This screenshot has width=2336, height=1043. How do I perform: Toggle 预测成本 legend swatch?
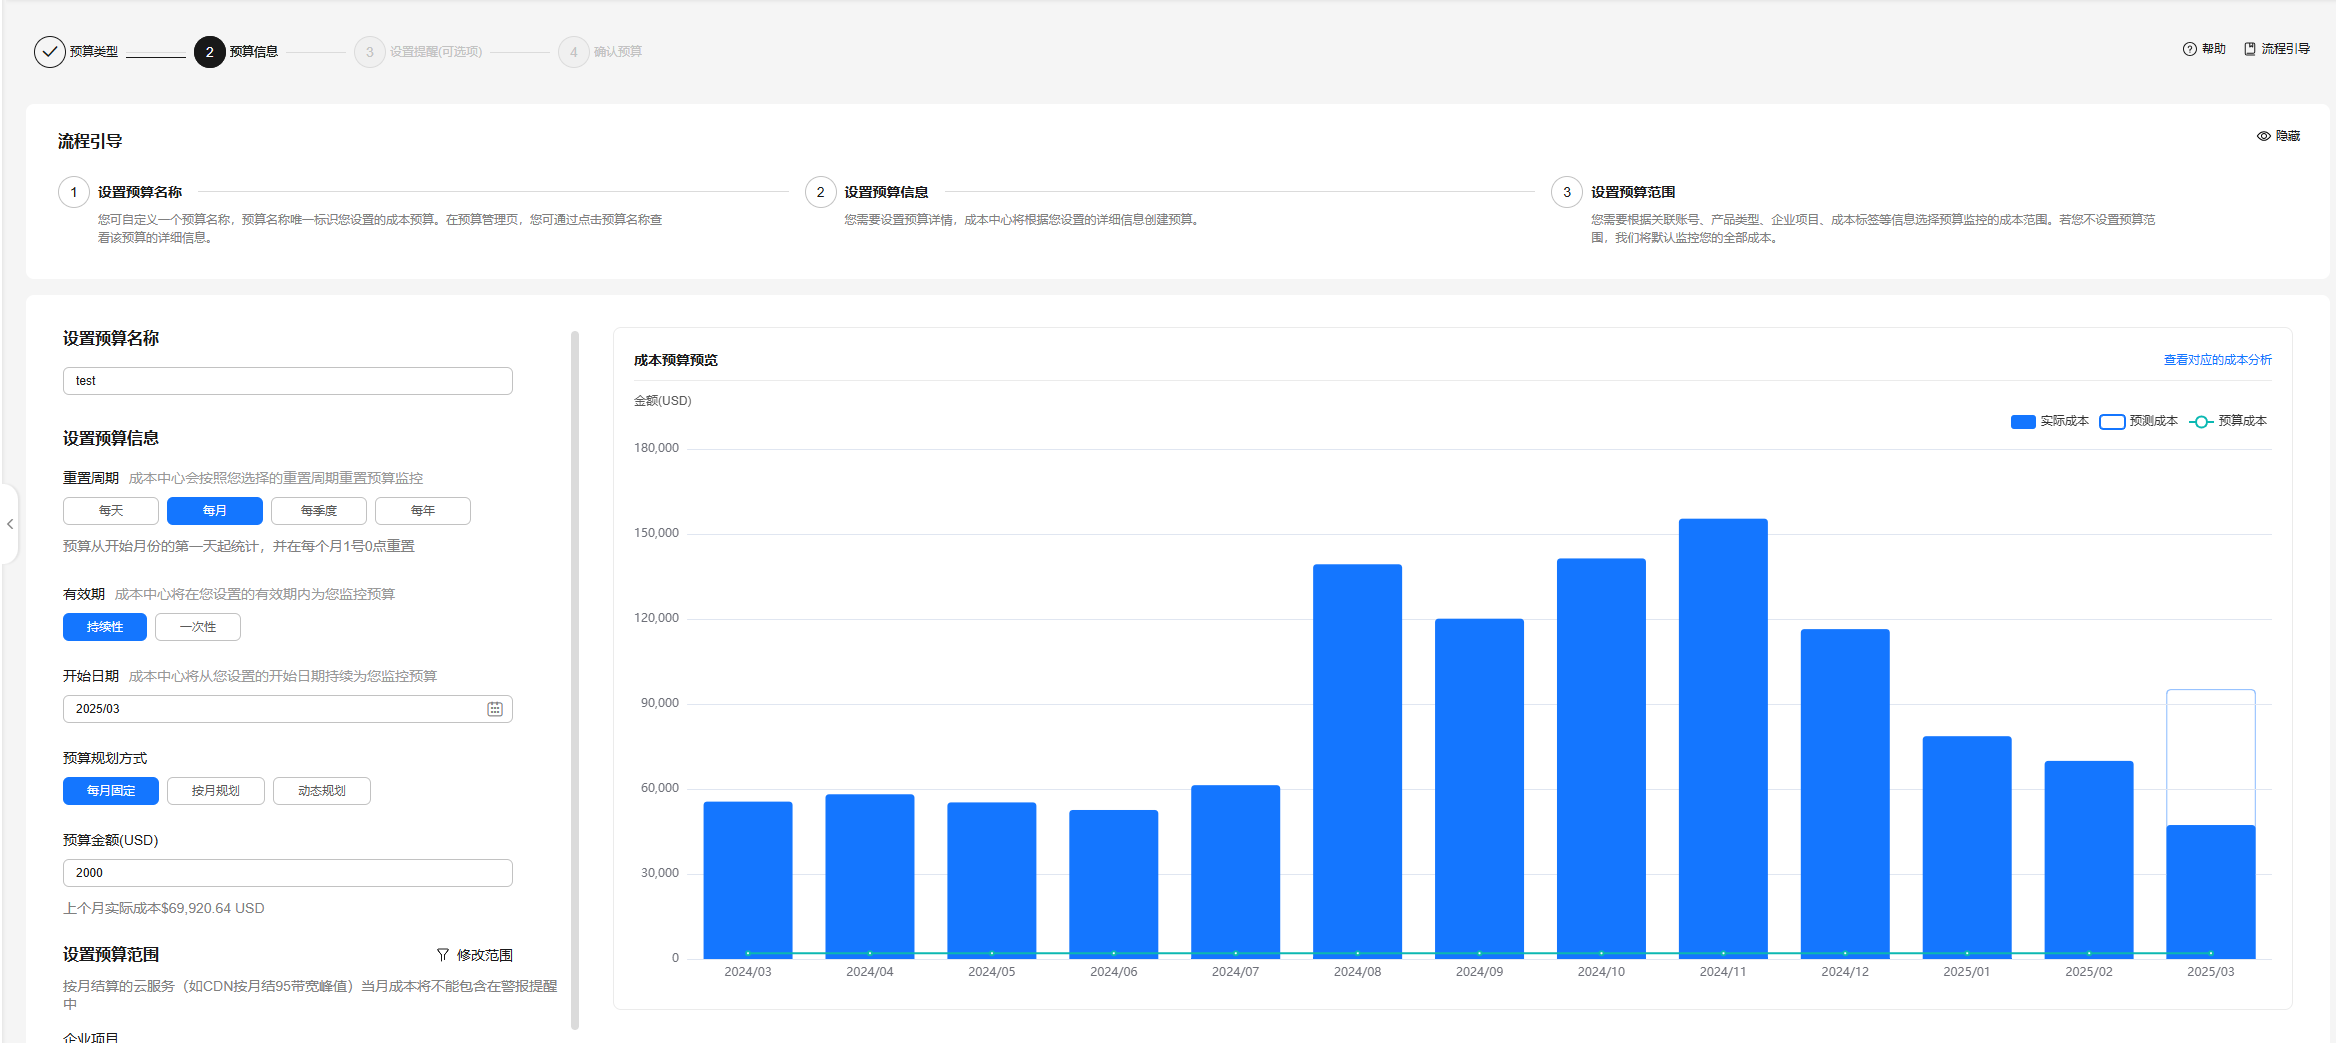click(x=2112, y=422)
